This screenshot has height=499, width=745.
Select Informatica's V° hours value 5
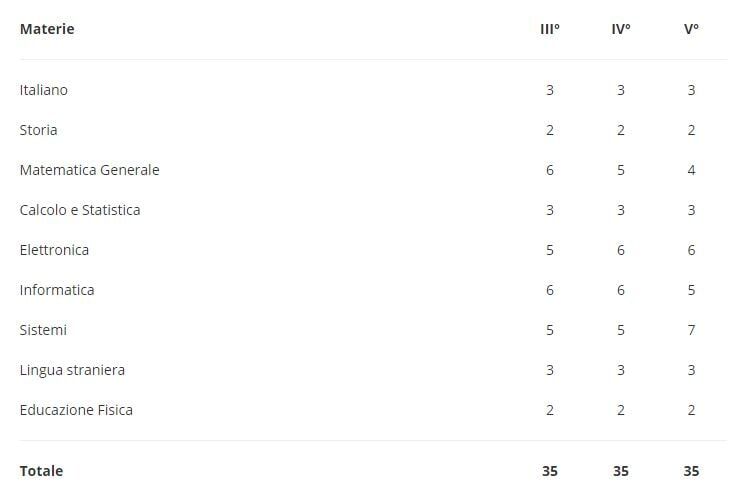tap(691, 290)
